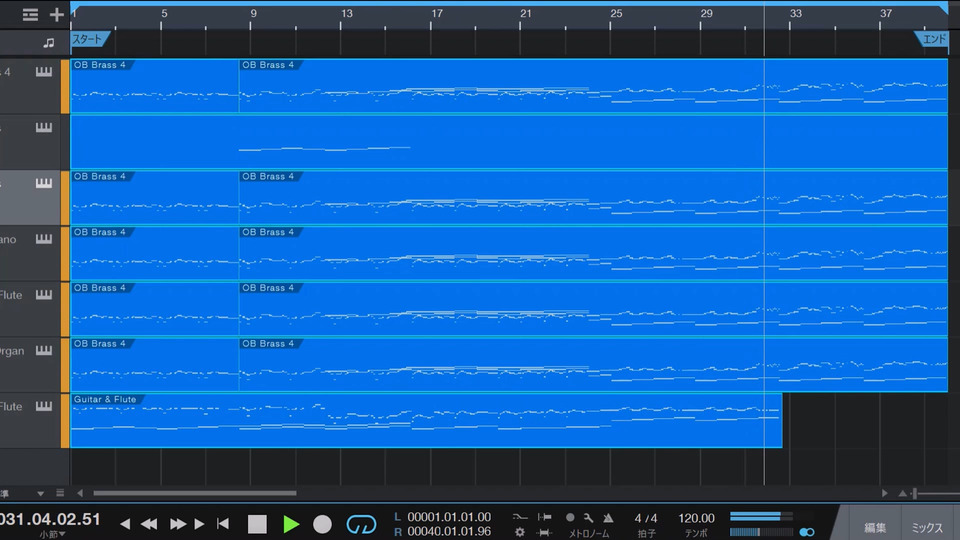Click the horizontal scrollbar thumb
This screenshot has width=960, height=540.
(x=195, y=493)
